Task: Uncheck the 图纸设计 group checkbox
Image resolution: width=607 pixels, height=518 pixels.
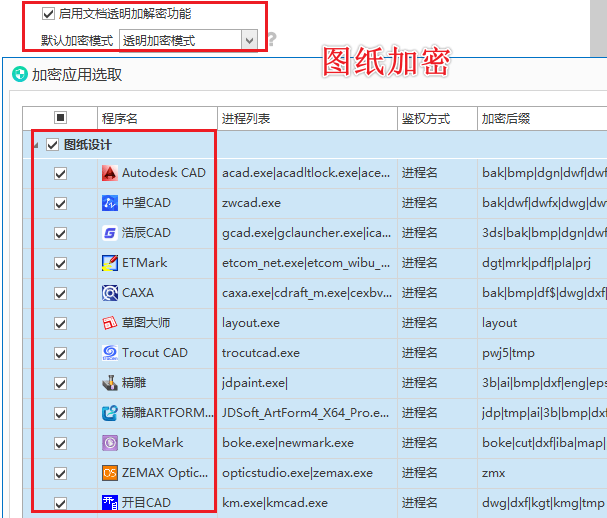Action: pos(53,145)
